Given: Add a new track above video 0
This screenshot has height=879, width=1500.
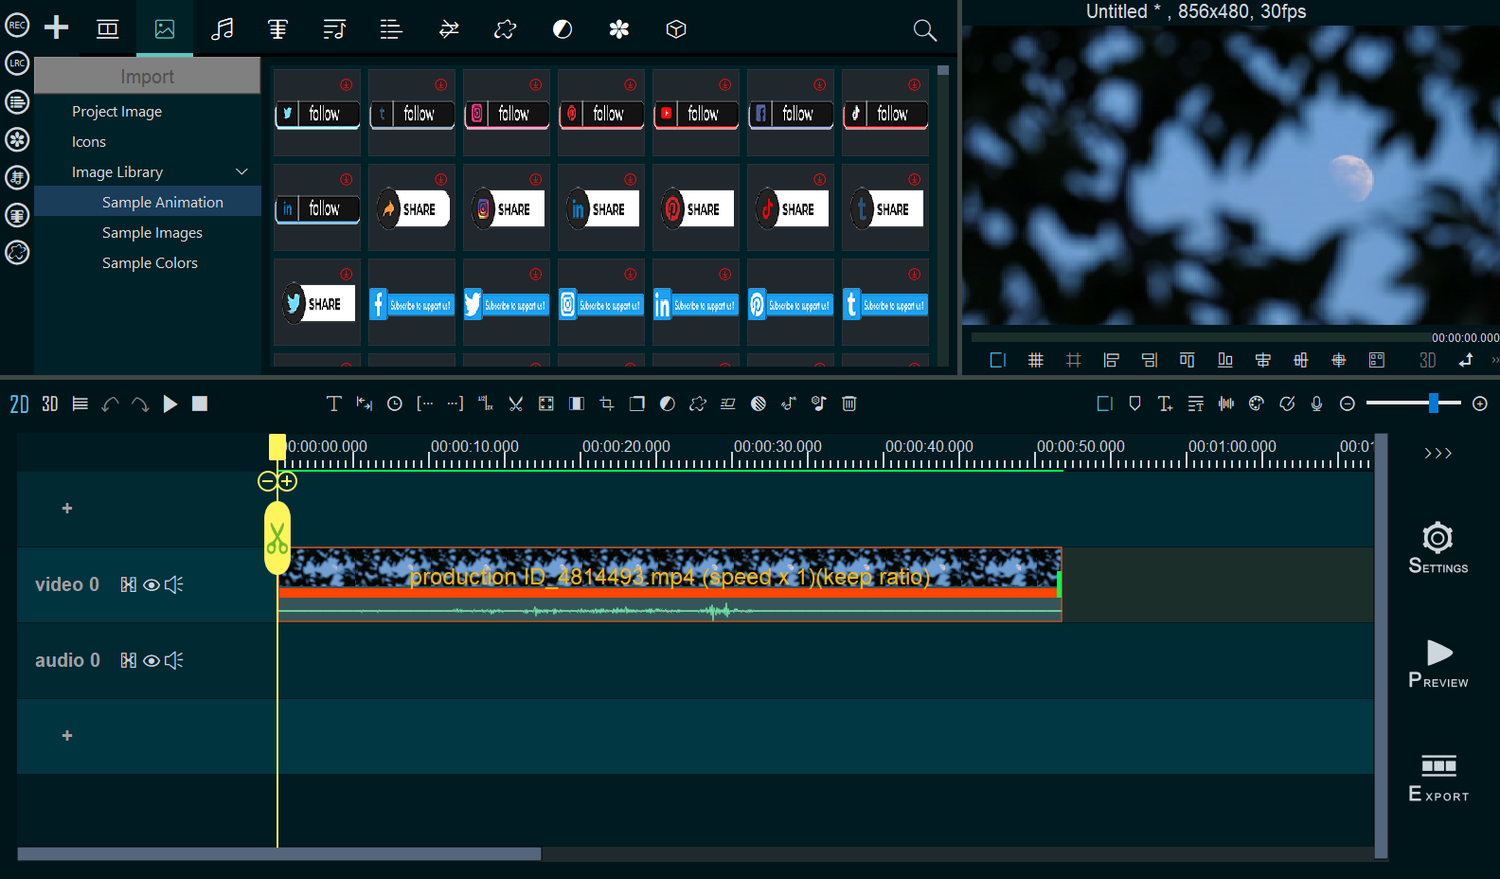Looking at the screenshot, I should pos(67,508).
